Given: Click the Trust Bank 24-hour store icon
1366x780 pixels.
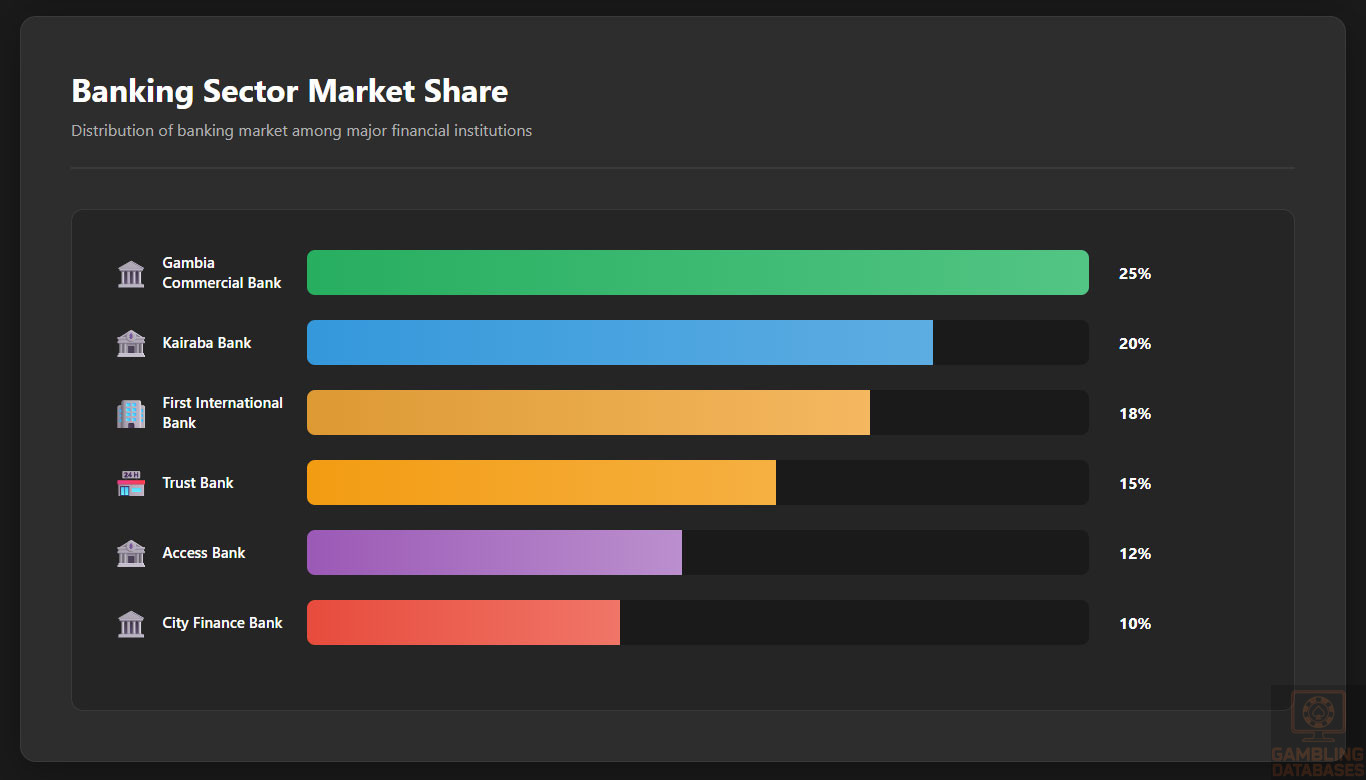Looking at the screenshot, I should tap(131, 483).
